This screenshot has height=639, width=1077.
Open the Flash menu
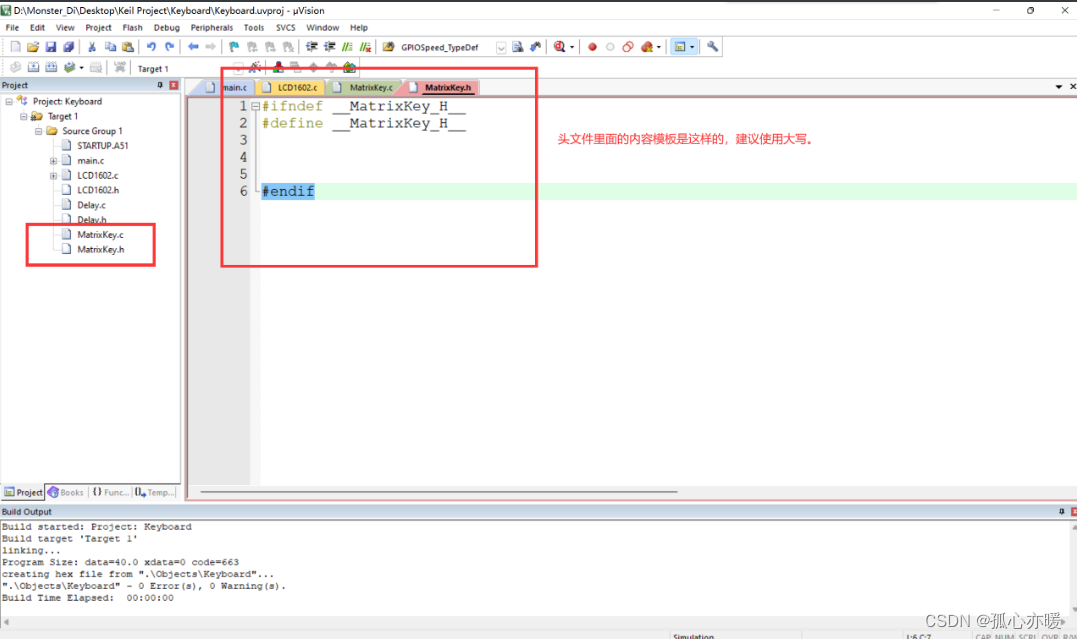click(x=133, y=27)
